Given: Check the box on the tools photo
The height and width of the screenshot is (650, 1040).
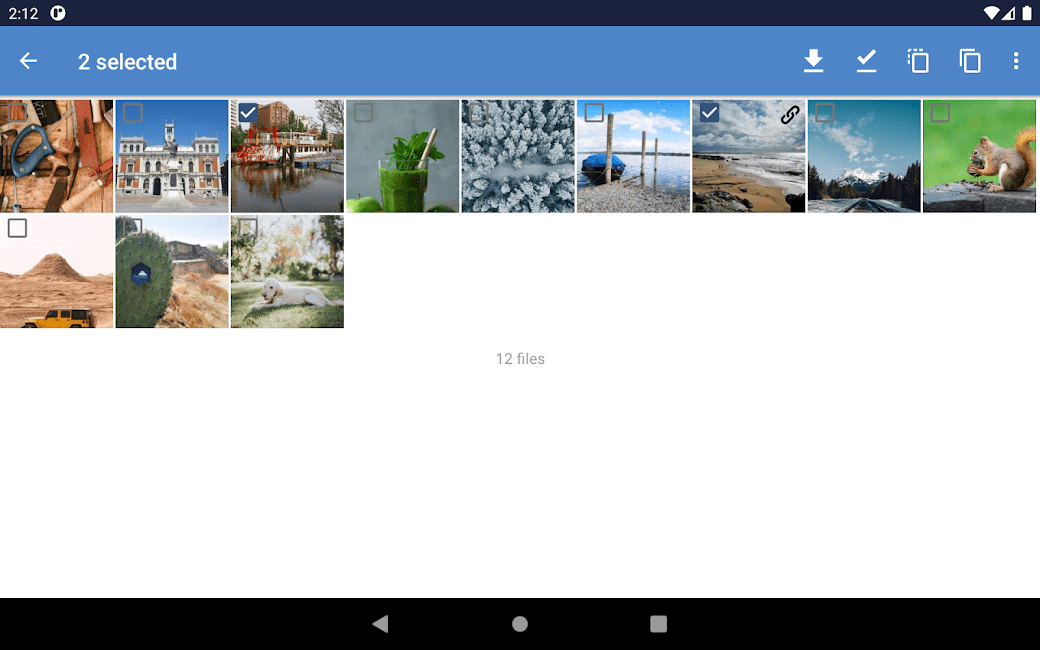Looking at the screenshot, I should point(17,113).
